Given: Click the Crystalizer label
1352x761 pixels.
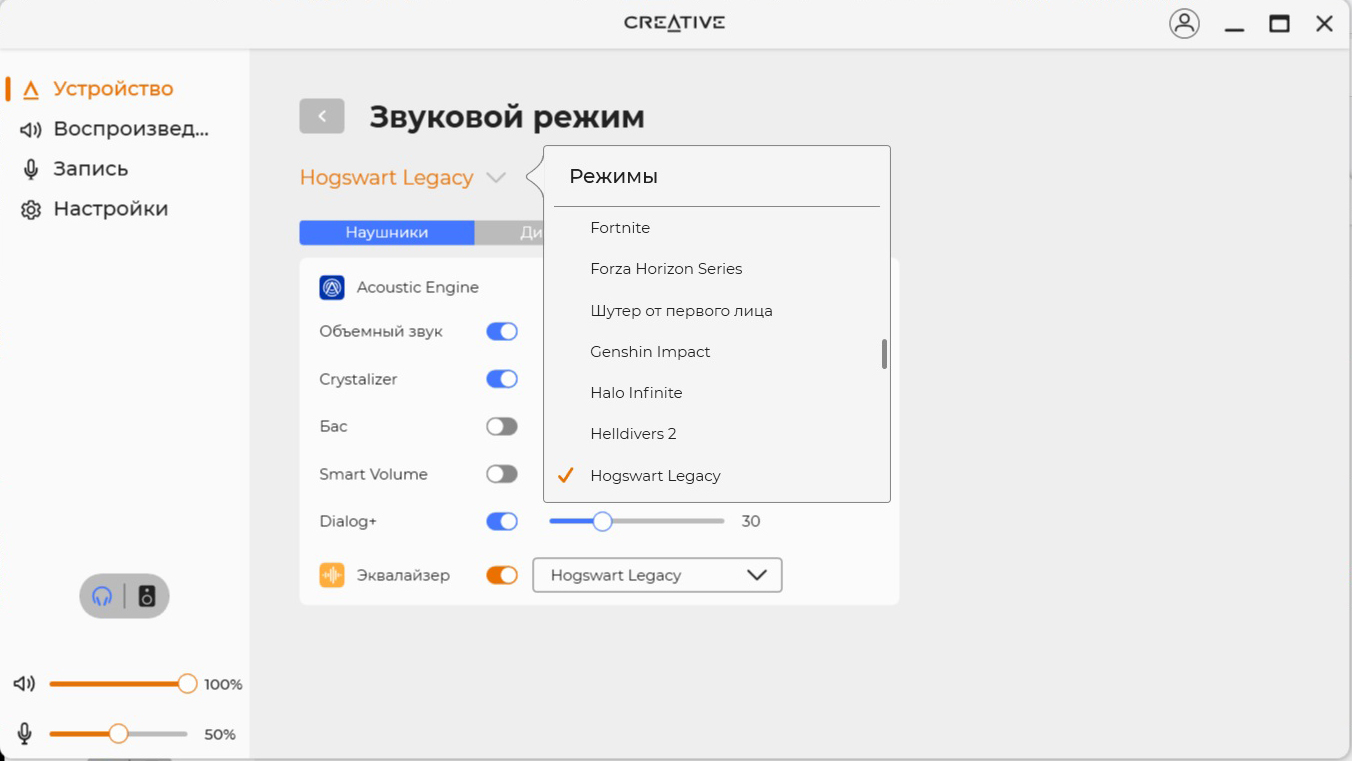Looking at the screenshot, I should [x=358, y=380].
